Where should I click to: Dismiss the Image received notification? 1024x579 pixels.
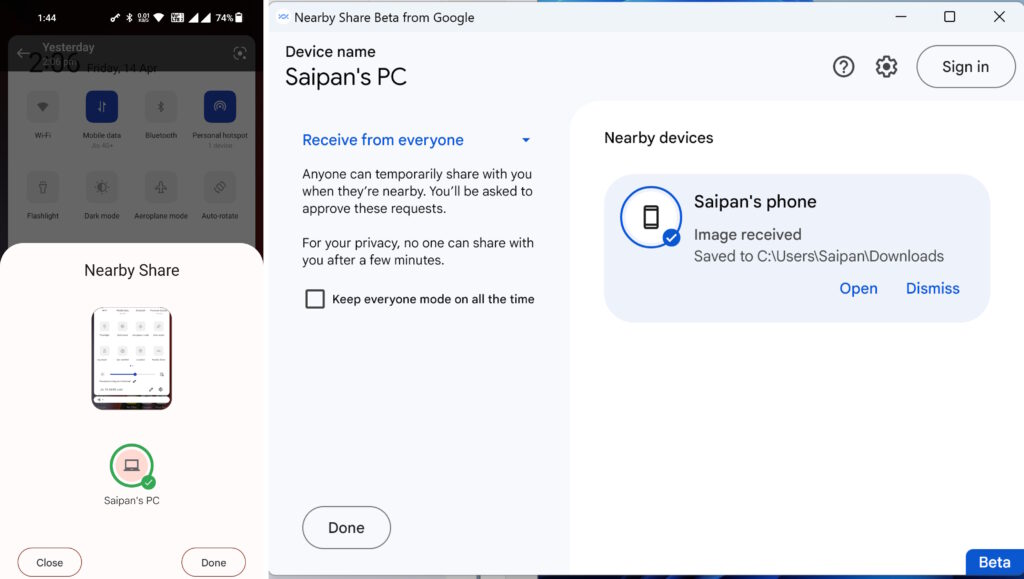coord(932,288)
